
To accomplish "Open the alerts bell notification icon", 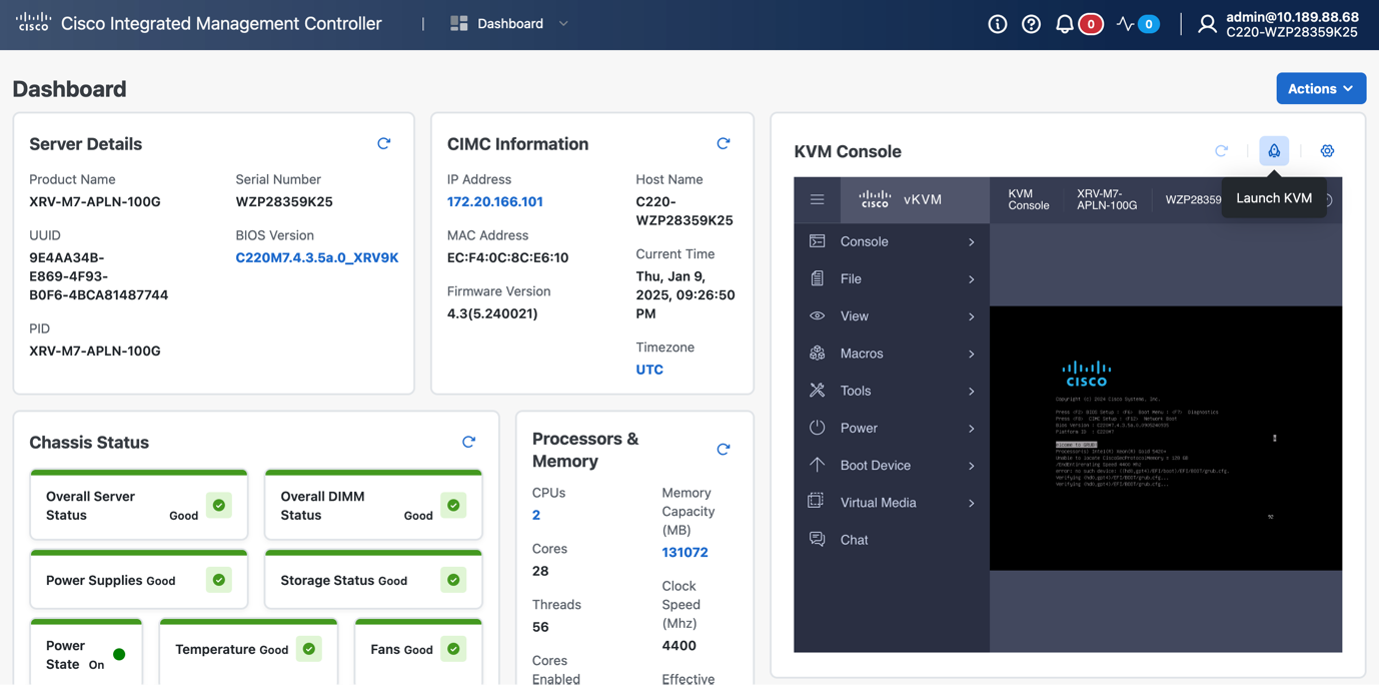I will 1064,23.
